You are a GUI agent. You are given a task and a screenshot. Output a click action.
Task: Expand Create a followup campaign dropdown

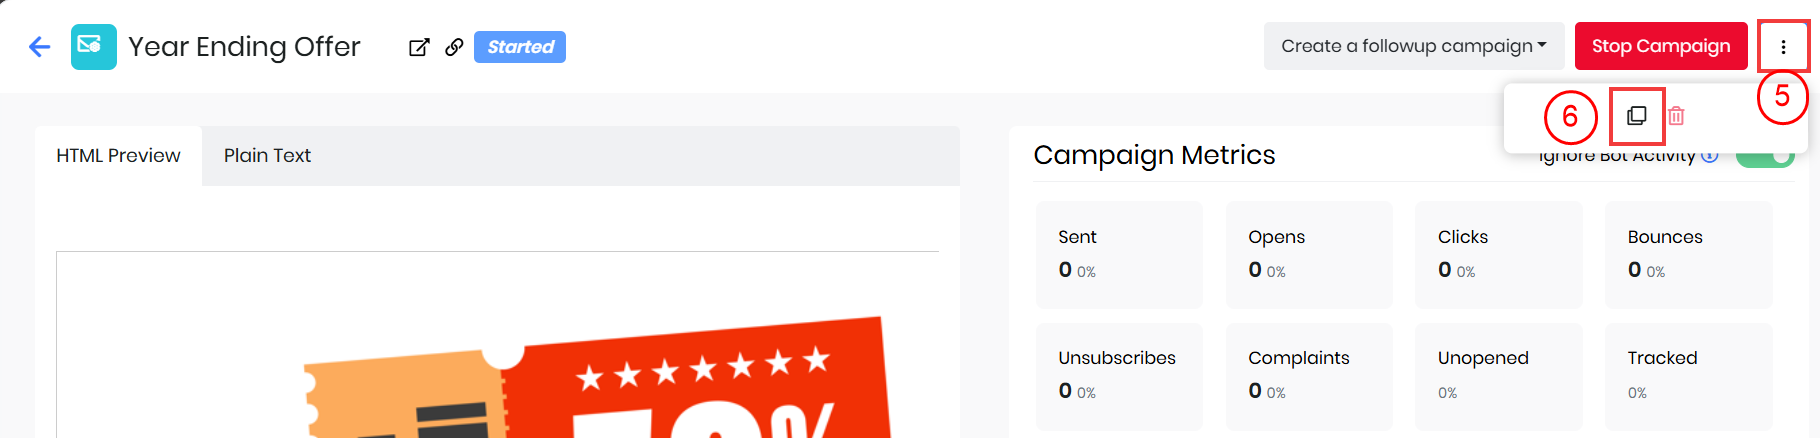1413,47
